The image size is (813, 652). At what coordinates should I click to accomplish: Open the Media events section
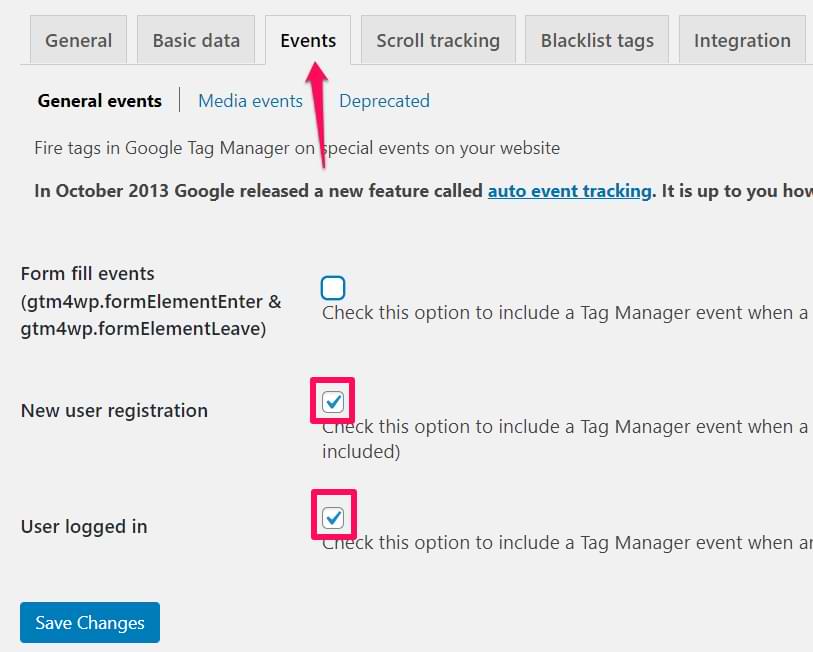[x=250, y=101]
